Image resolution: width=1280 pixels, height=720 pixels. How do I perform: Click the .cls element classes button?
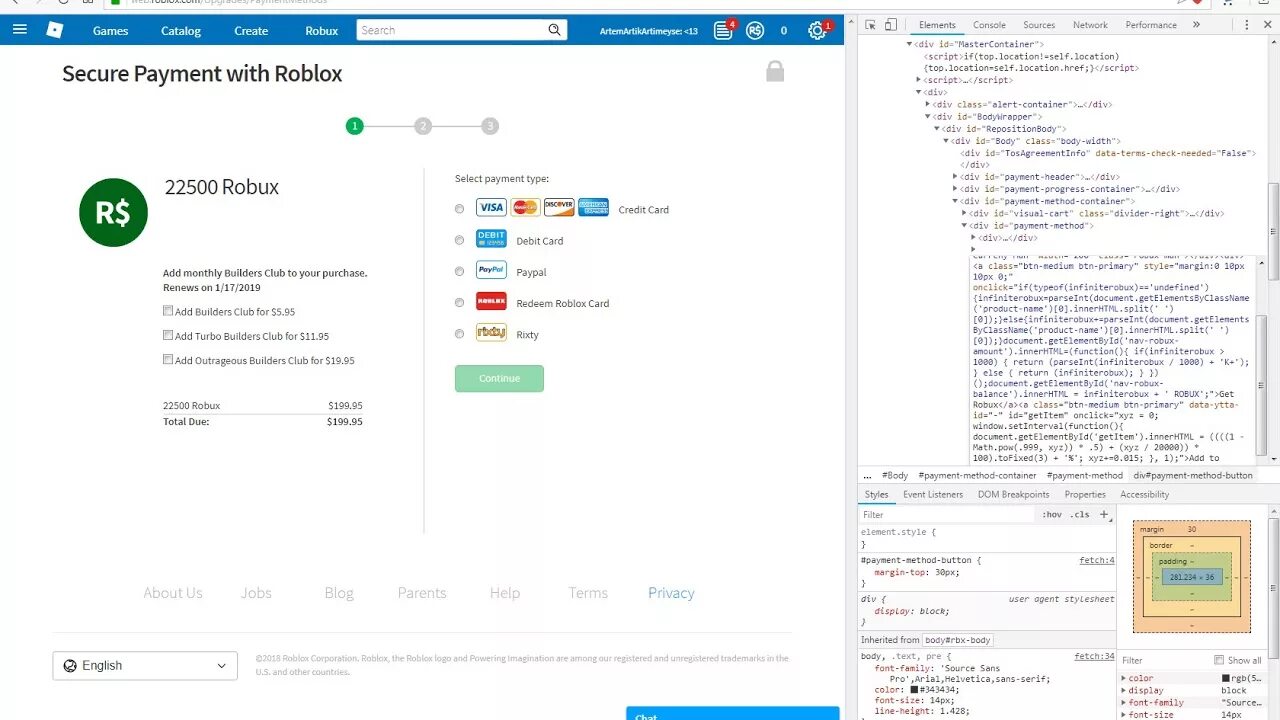pyautogui.click(x=1080, y=514)
